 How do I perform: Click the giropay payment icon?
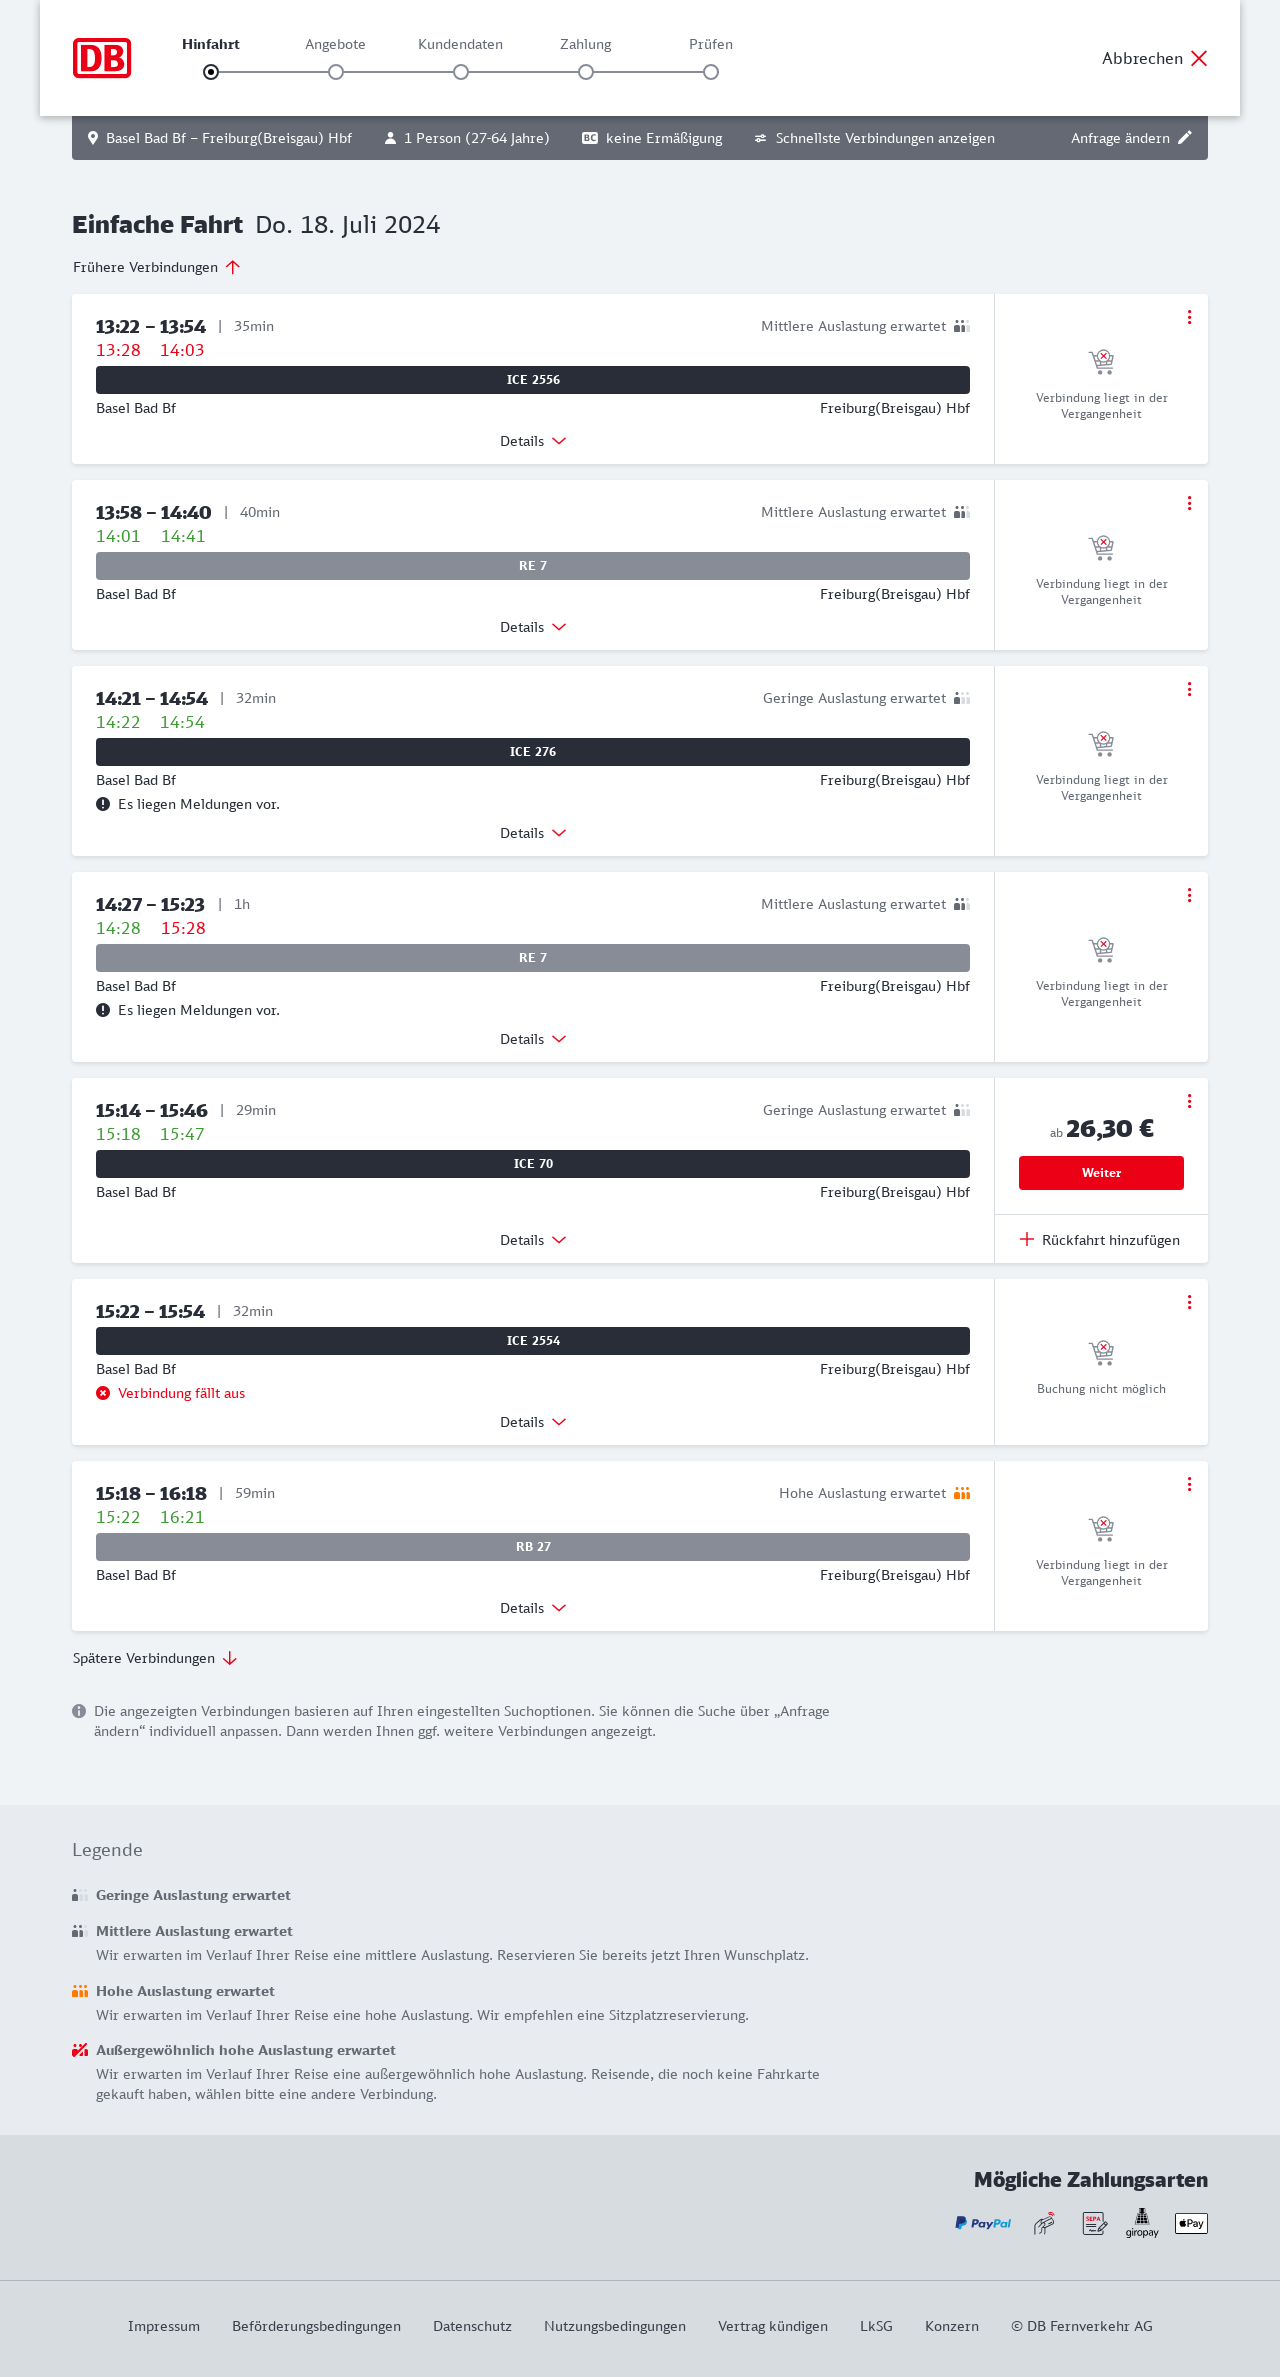(x=1142, y=2223)
